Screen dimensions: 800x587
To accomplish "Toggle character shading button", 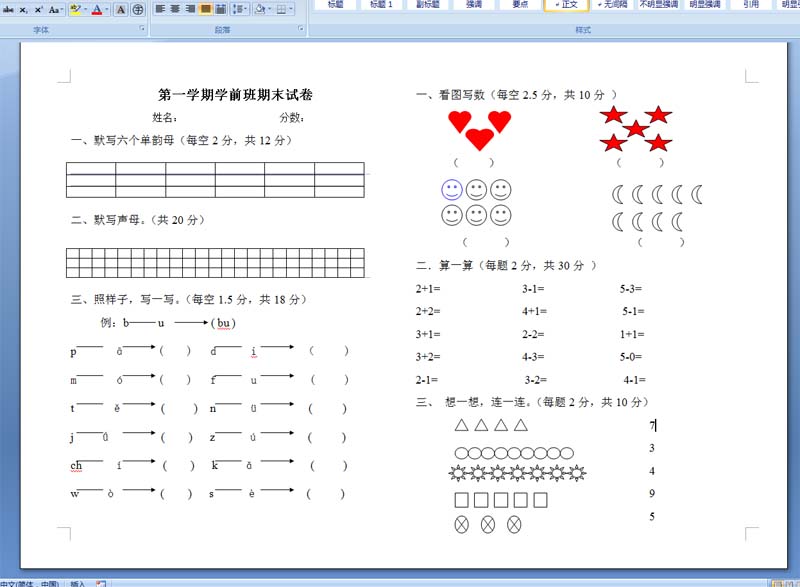I will pos(121,9).
